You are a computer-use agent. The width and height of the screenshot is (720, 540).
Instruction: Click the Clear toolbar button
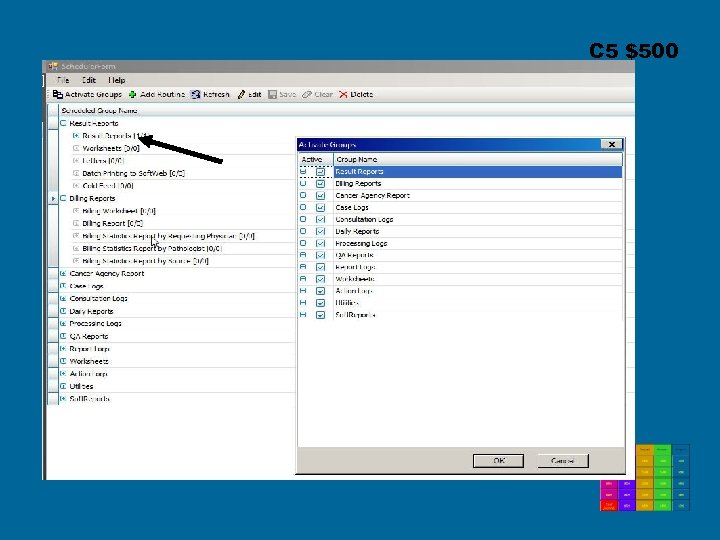tap(317, 95)
